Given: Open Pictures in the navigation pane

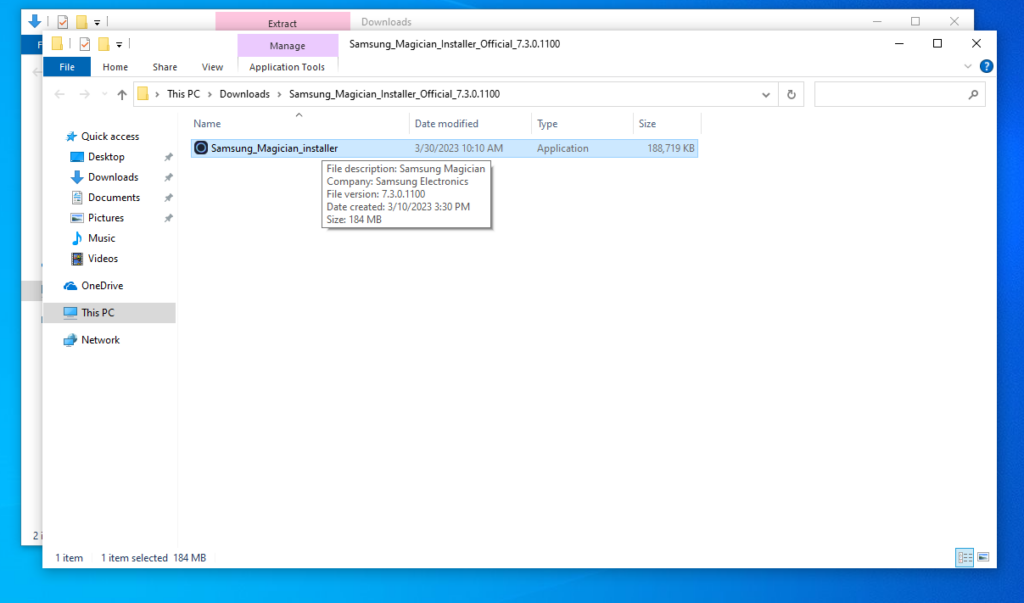Looking at the screenshot, I should (106, 218).
